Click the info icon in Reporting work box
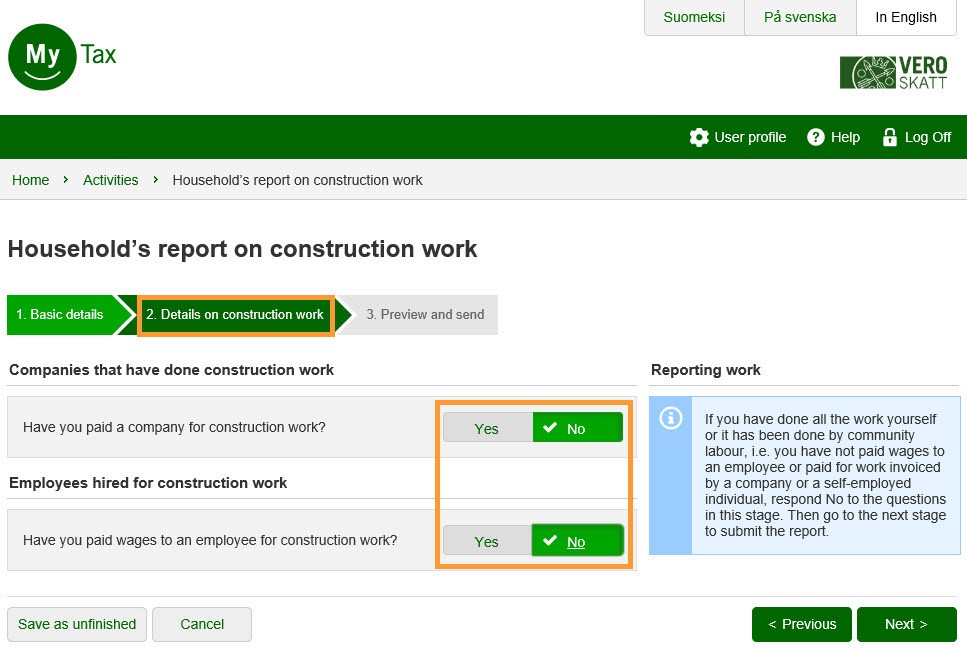 click(x=671, y=418)
